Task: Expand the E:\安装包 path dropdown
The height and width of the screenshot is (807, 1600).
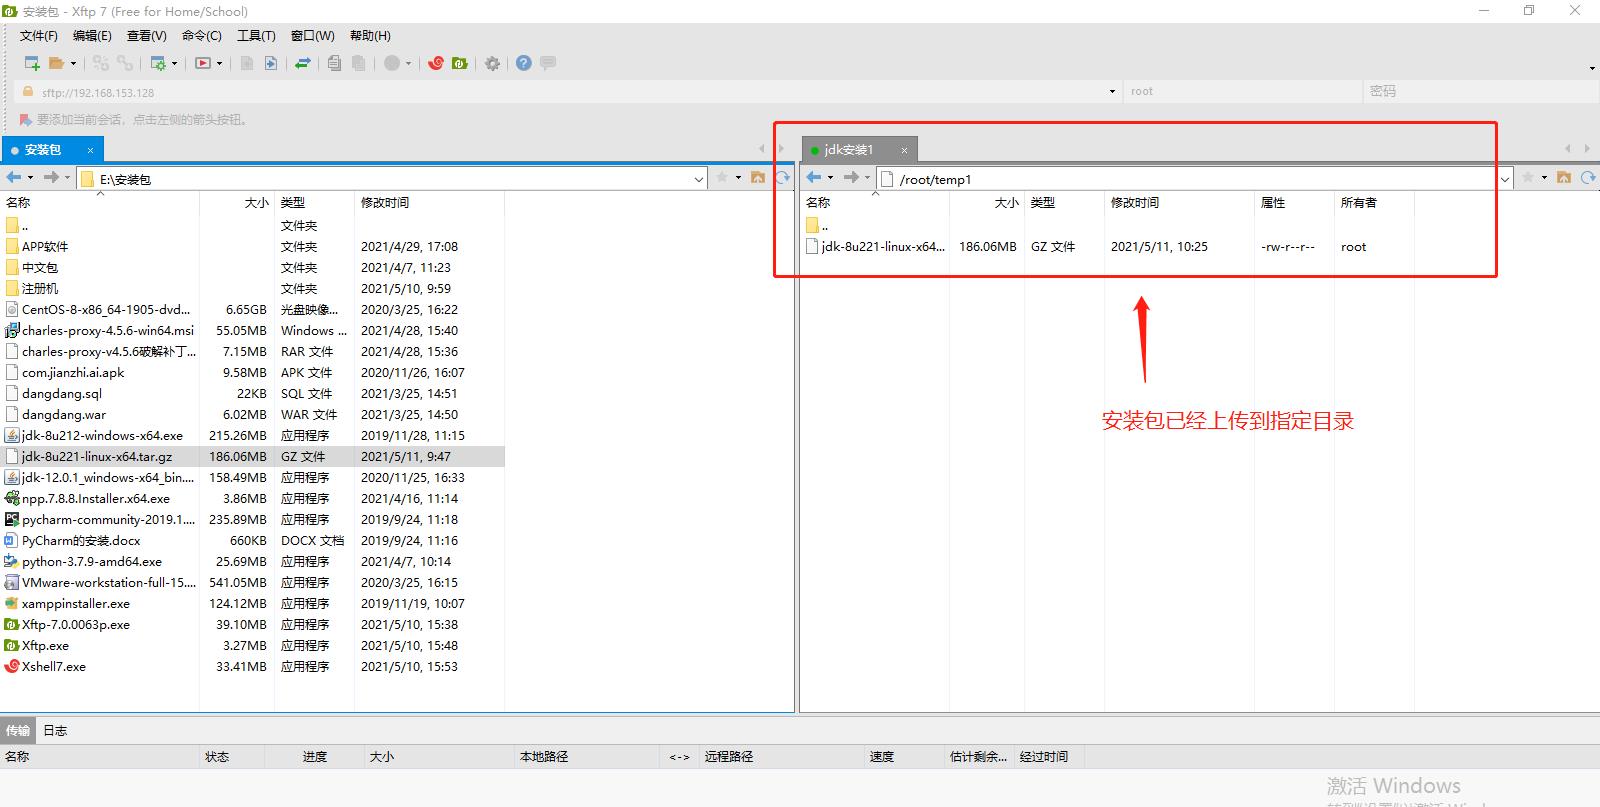Action: pyautogui.click(x=699, y=179)
